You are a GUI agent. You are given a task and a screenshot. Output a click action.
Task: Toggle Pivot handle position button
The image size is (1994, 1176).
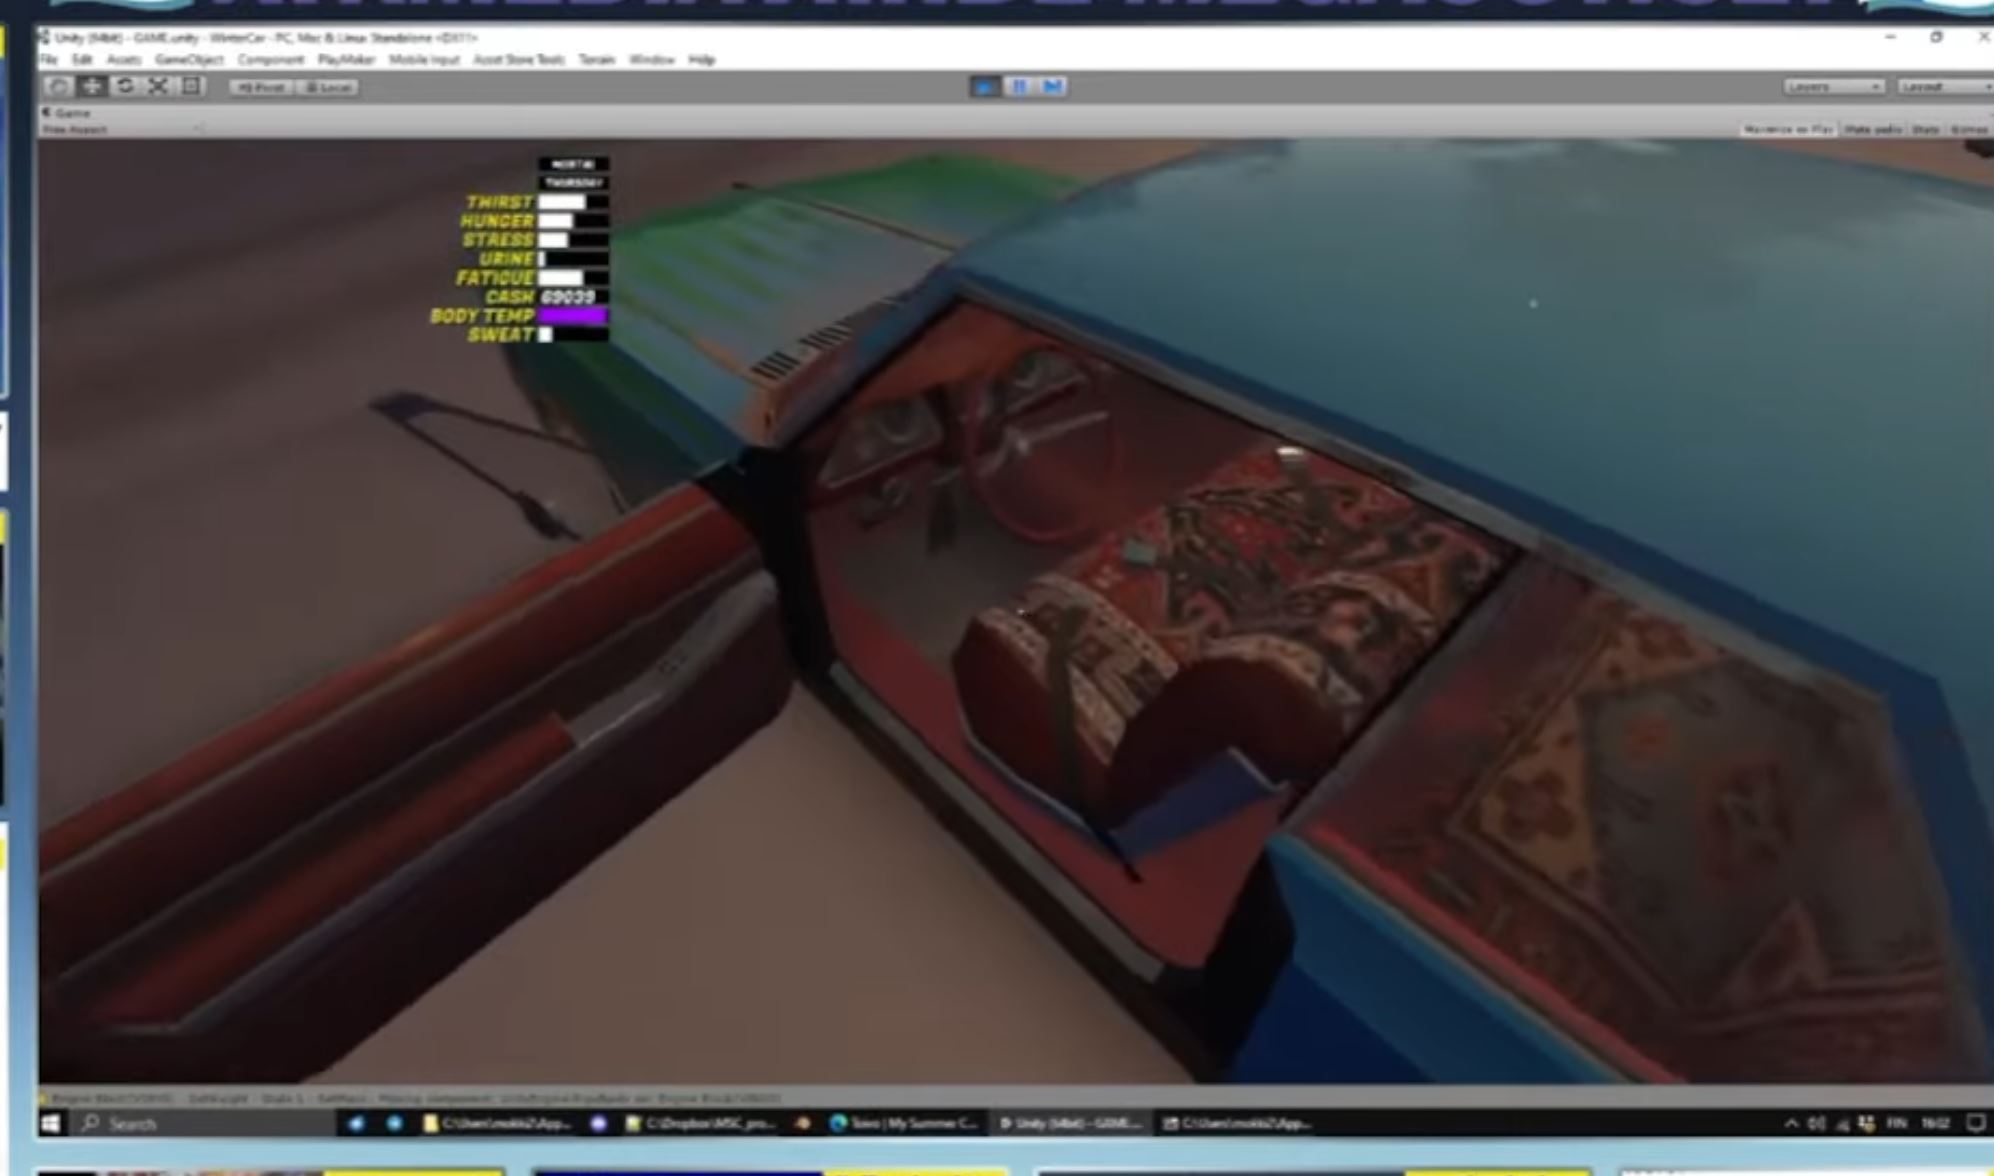260,87
